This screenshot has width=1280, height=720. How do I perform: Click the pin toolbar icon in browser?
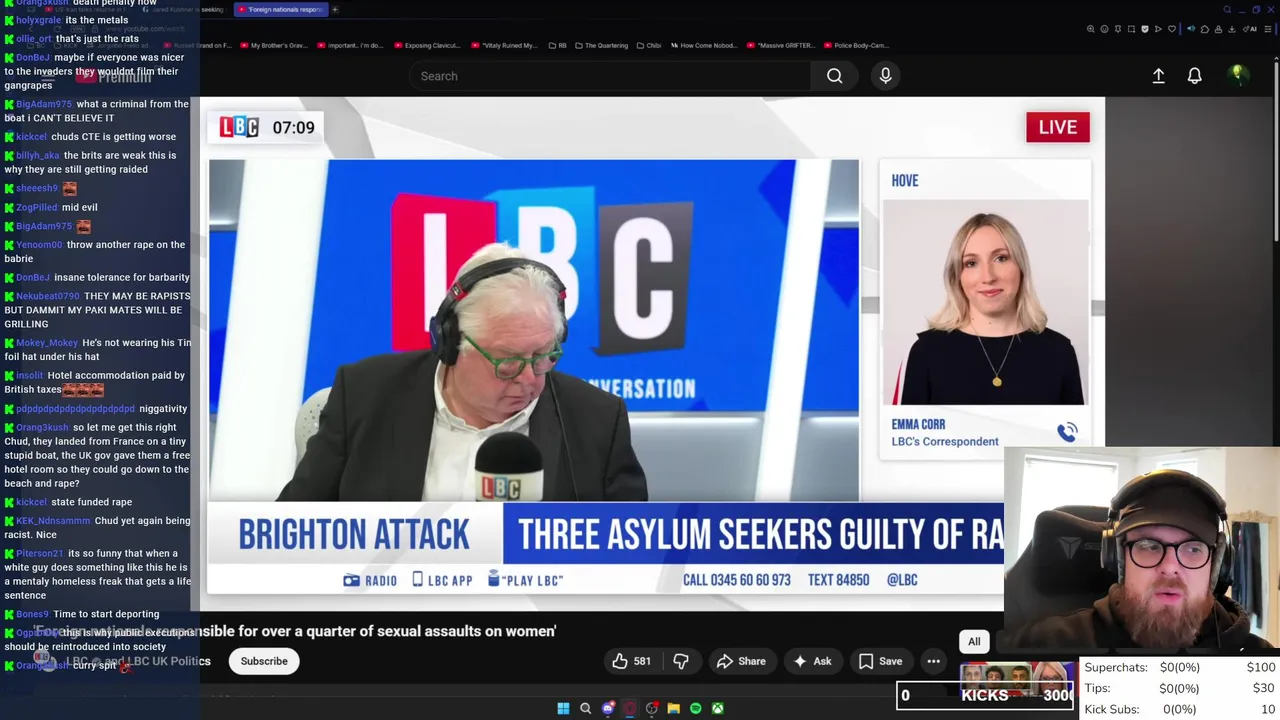click(x=1118, y=29)
